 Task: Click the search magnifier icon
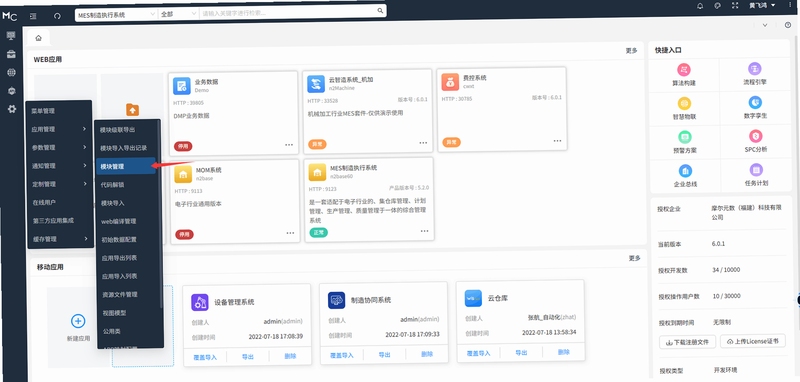click(380, 11)
